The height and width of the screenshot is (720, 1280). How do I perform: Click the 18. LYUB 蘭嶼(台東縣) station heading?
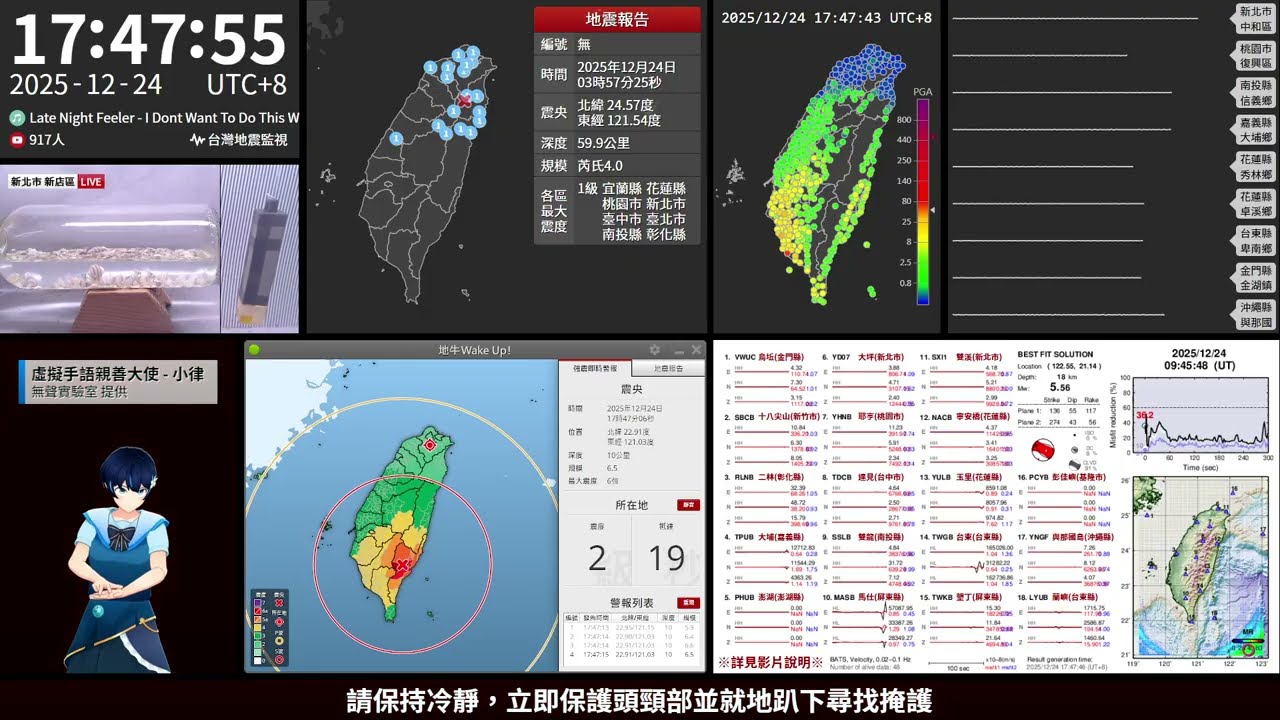pos(1057,598)
